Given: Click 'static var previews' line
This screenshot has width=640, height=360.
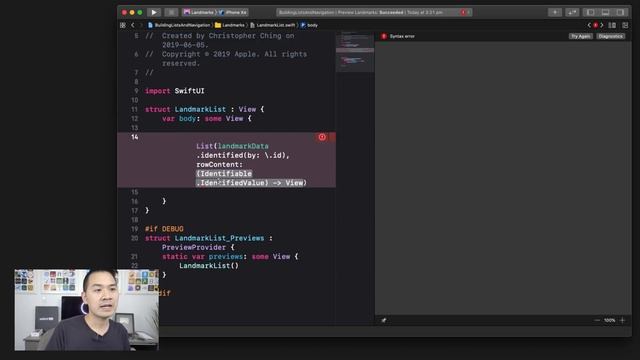Looking at the screenshot, I should 230,257.
